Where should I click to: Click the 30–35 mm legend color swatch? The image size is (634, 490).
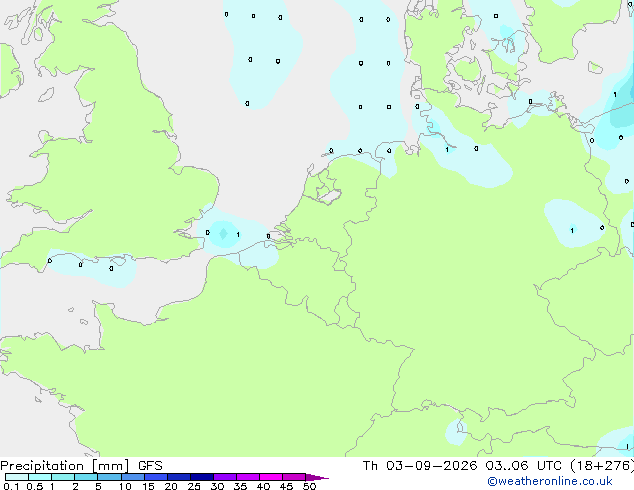[225, 477]
